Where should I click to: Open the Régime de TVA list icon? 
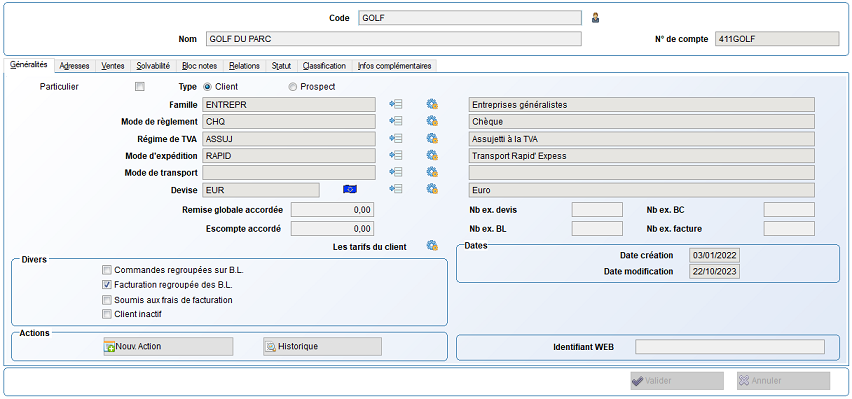click(x=396, y=139)
